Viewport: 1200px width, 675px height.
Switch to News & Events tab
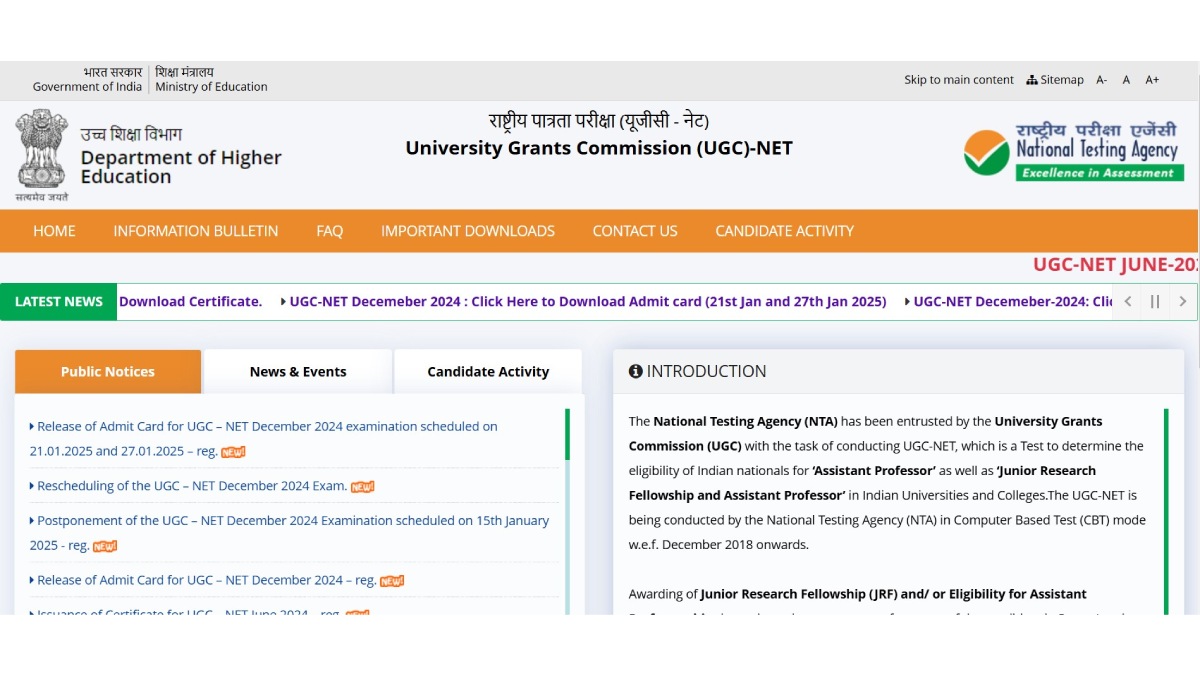(x=298, y=372)
